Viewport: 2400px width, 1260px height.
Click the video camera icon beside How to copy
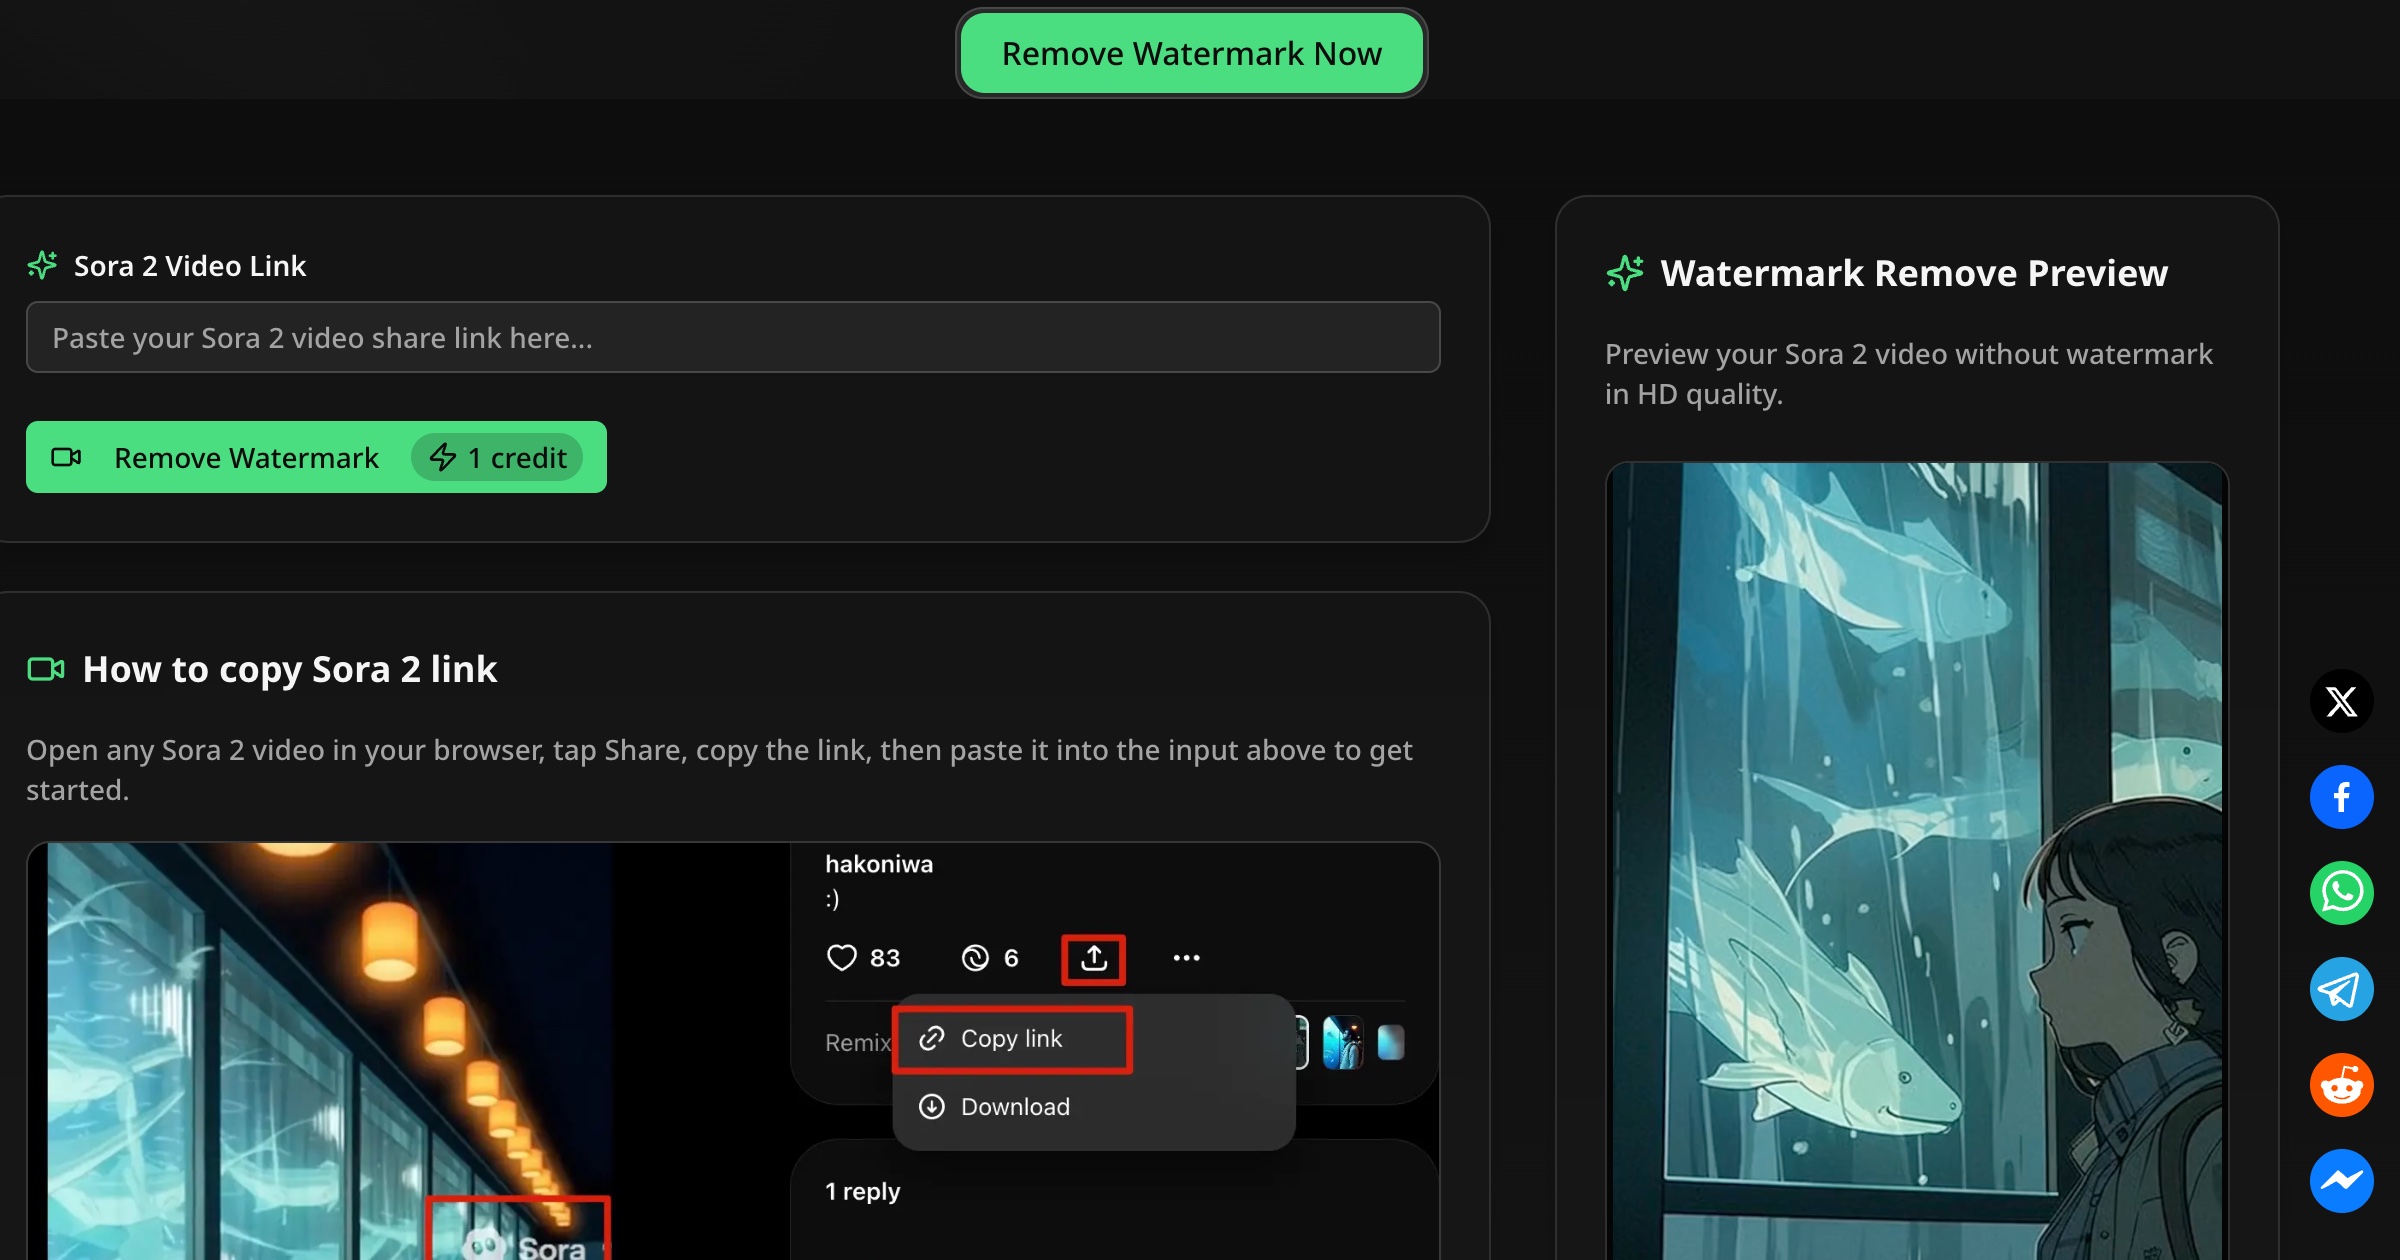coord(44,668)
